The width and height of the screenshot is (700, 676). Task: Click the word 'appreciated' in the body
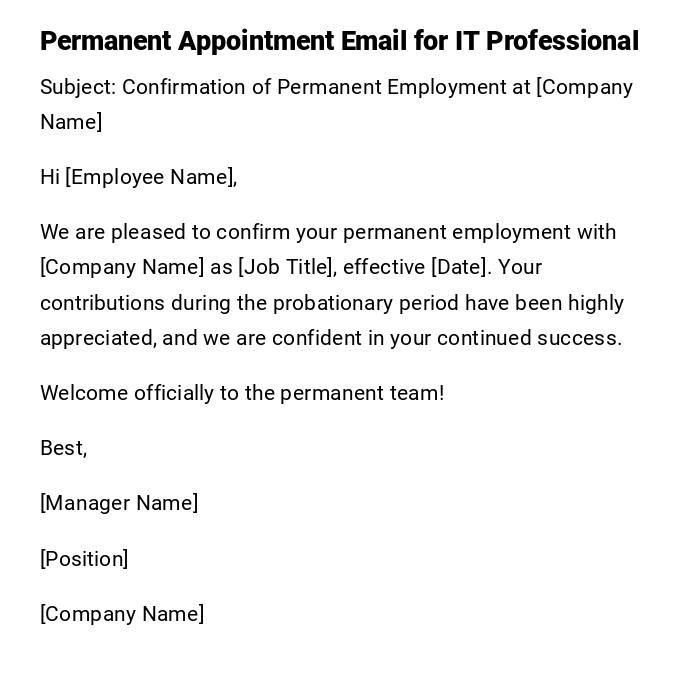[97, 338]
